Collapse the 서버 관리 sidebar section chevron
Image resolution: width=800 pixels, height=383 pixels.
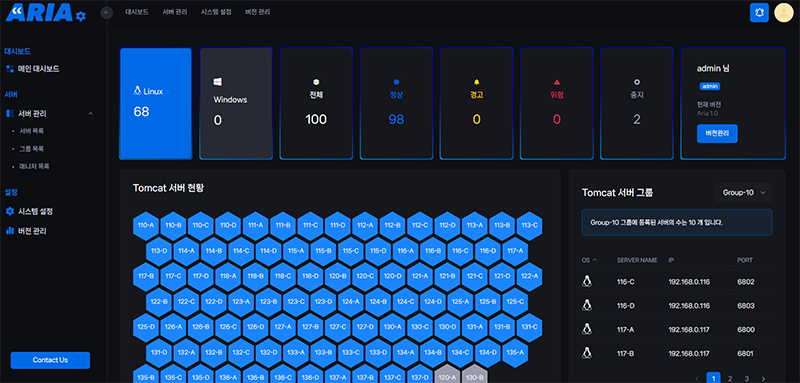pyautogui.click(x=91, y=113)
